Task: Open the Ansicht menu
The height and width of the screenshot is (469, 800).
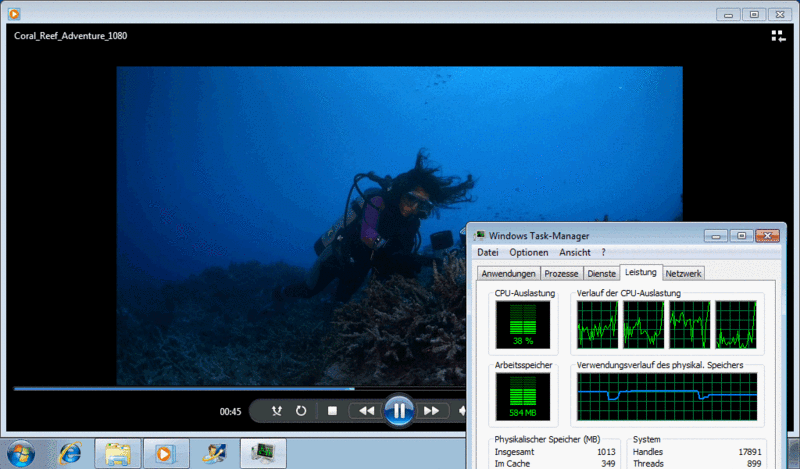Action: click(575, 253)
